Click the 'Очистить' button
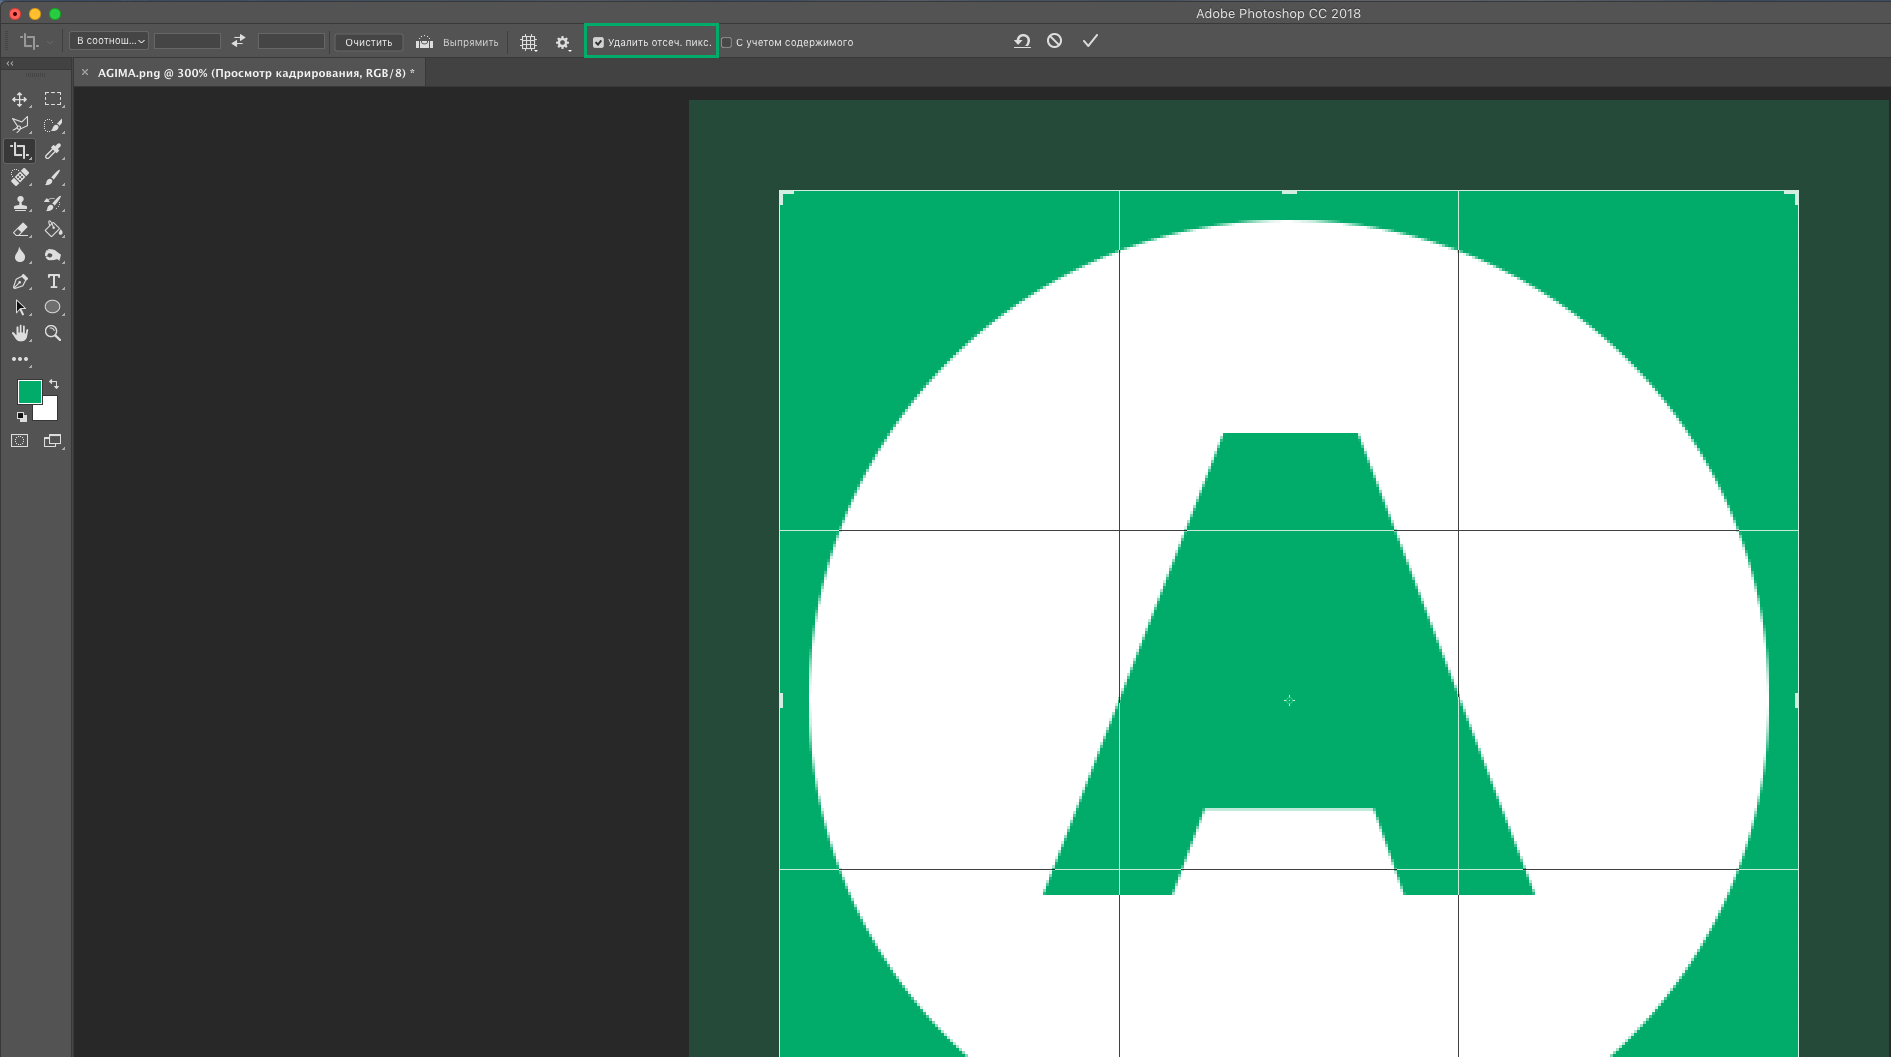This screenshot has height=1057, width=1891. pyautogui.click(x=368, y=42)
